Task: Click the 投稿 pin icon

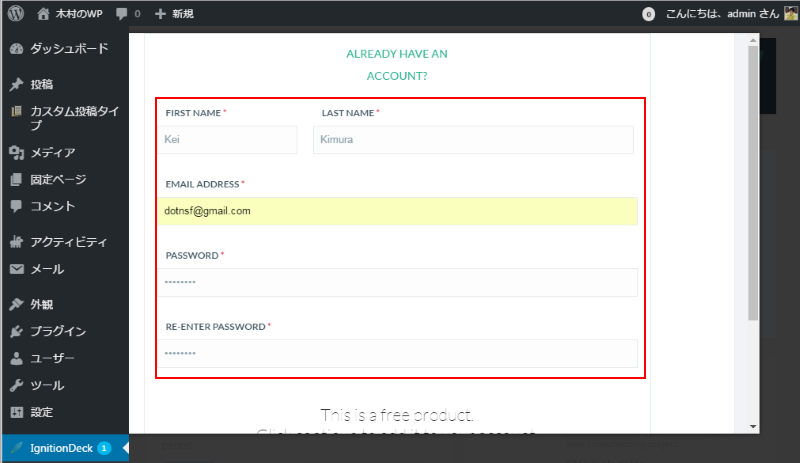Action: (x=16, y=84)
